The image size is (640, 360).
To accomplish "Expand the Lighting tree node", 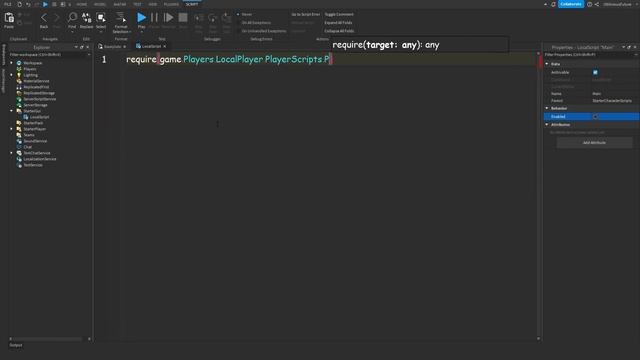I will (x=11, y=75).
